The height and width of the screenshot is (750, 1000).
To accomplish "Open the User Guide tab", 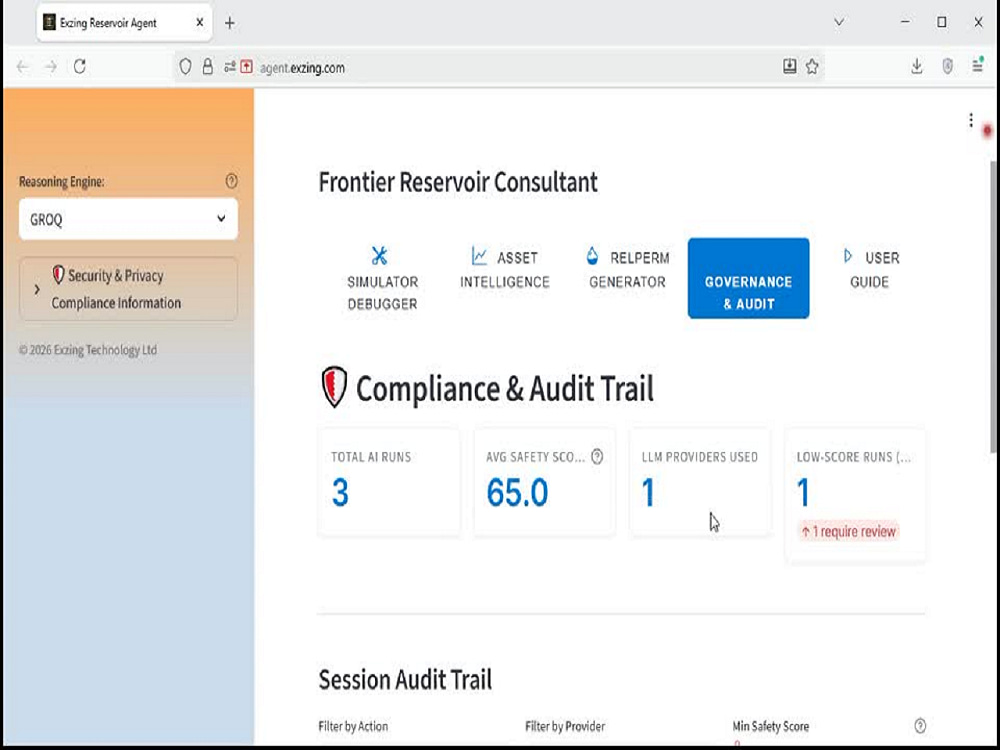I will point(869,269).
